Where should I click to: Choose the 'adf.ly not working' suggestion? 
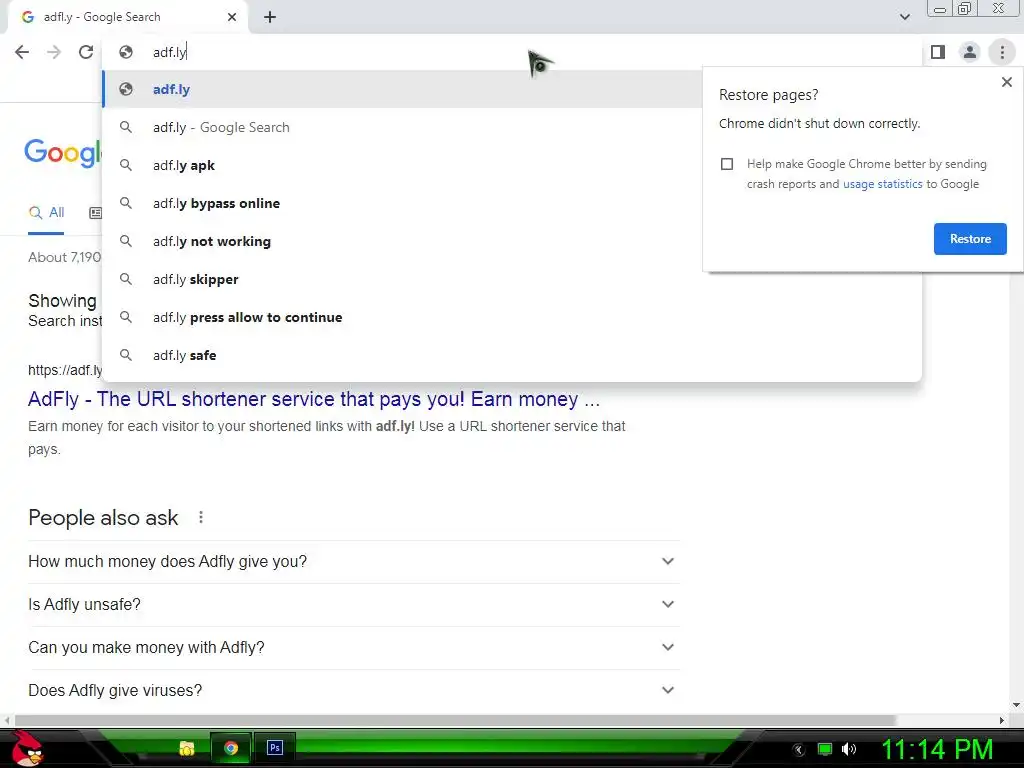click(403, 241)
